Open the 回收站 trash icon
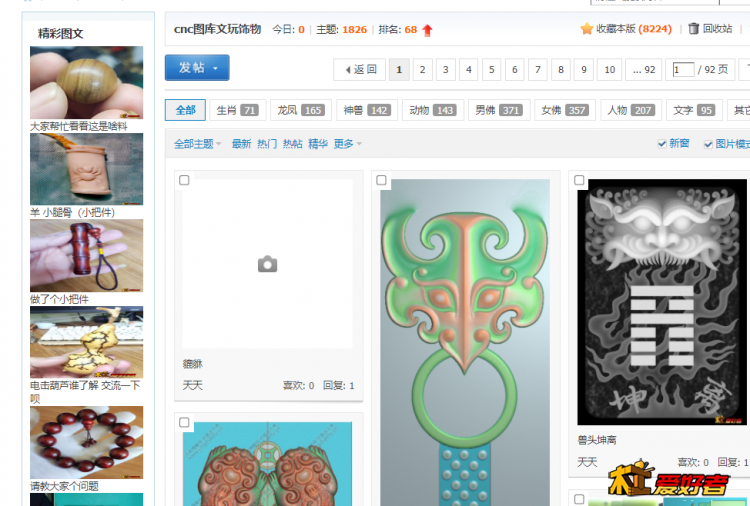Screen dimensions: 750x506 click(694, 29)
